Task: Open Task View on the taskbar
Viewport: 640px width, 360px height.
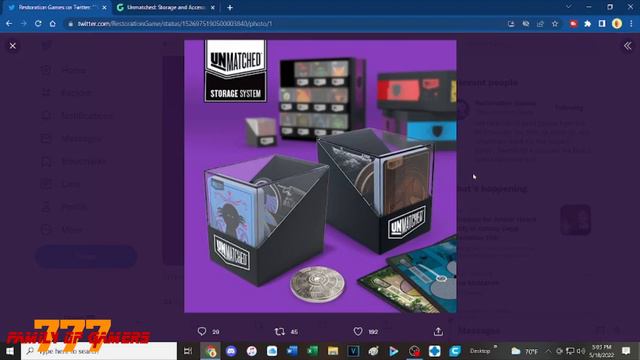Action: point(188,351)
